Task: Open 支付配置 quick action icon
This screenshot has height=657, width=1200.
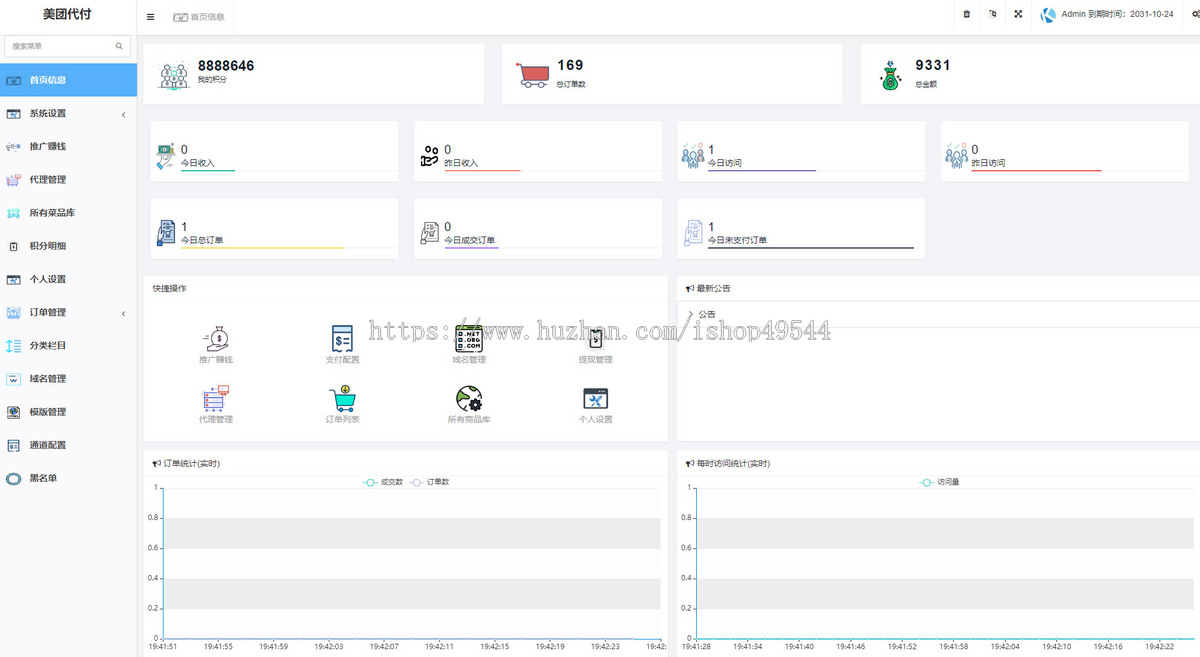Action: click(x=342, y=337)
